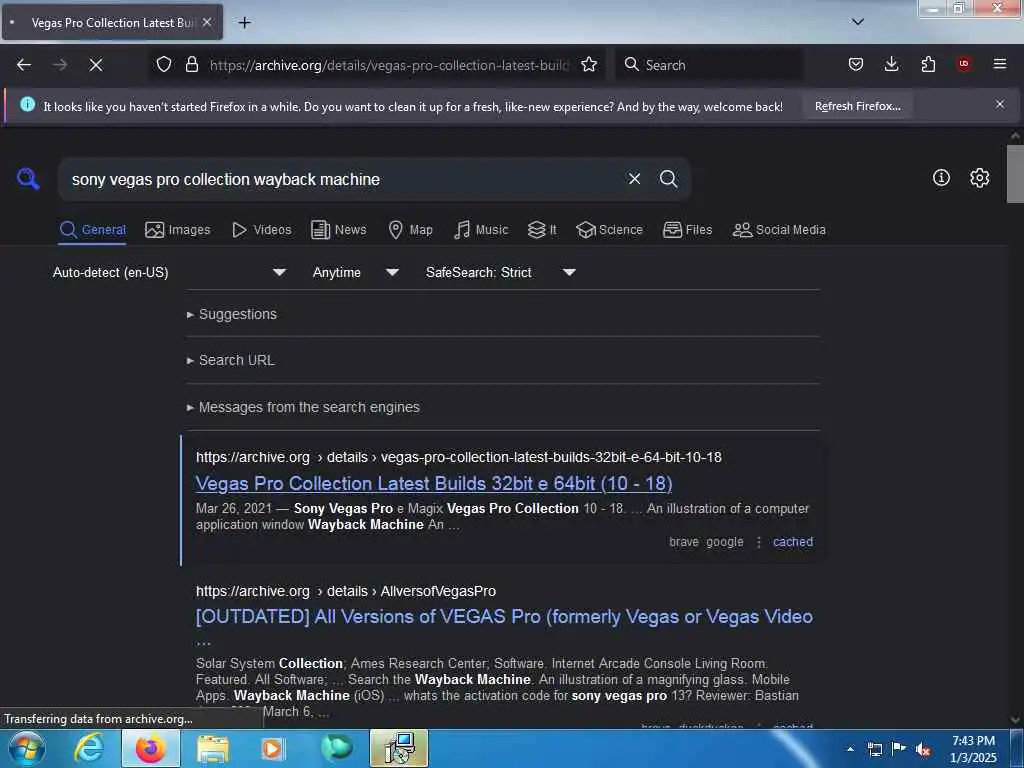This screenshot has height=768, width=1024.
Task: Save page to Pocket
Action: coord(856,65)
